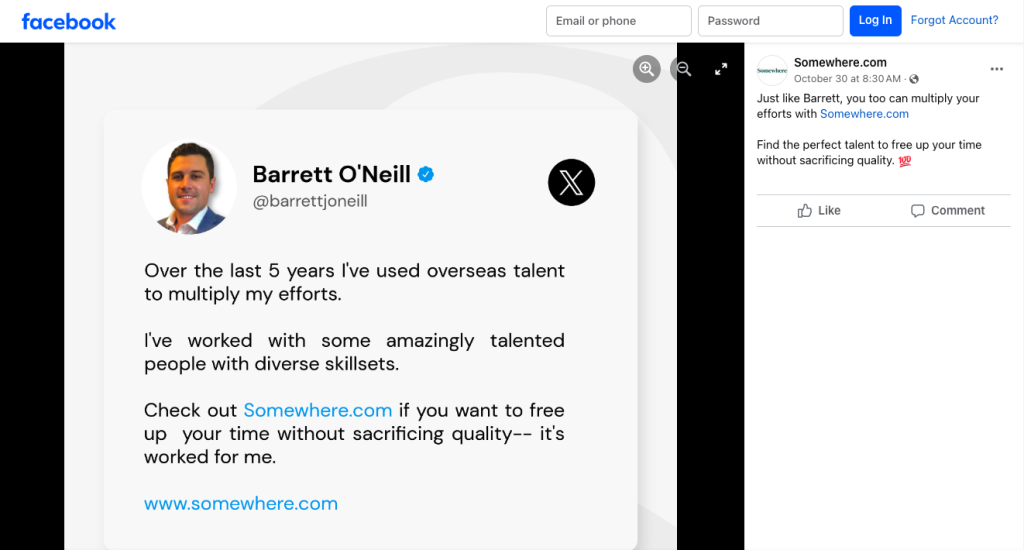The image size is (1024, 550).
Task: Focus the Email or phone field
Action: coord(618,21)
